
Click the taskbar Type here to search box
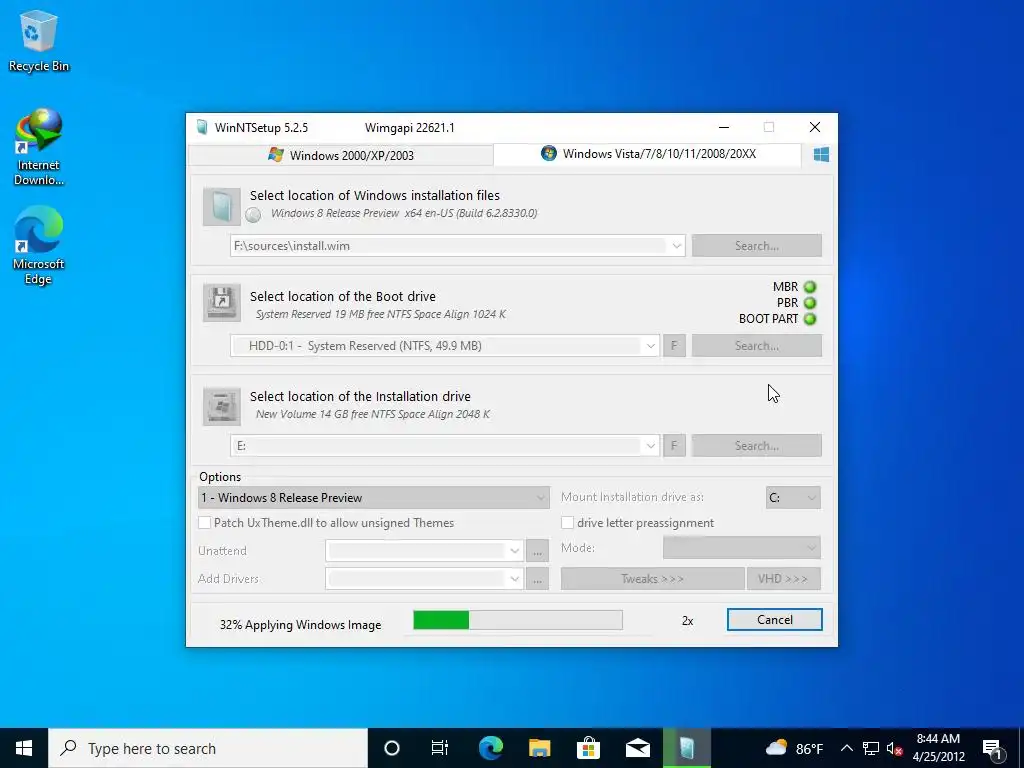click(208, 748)
